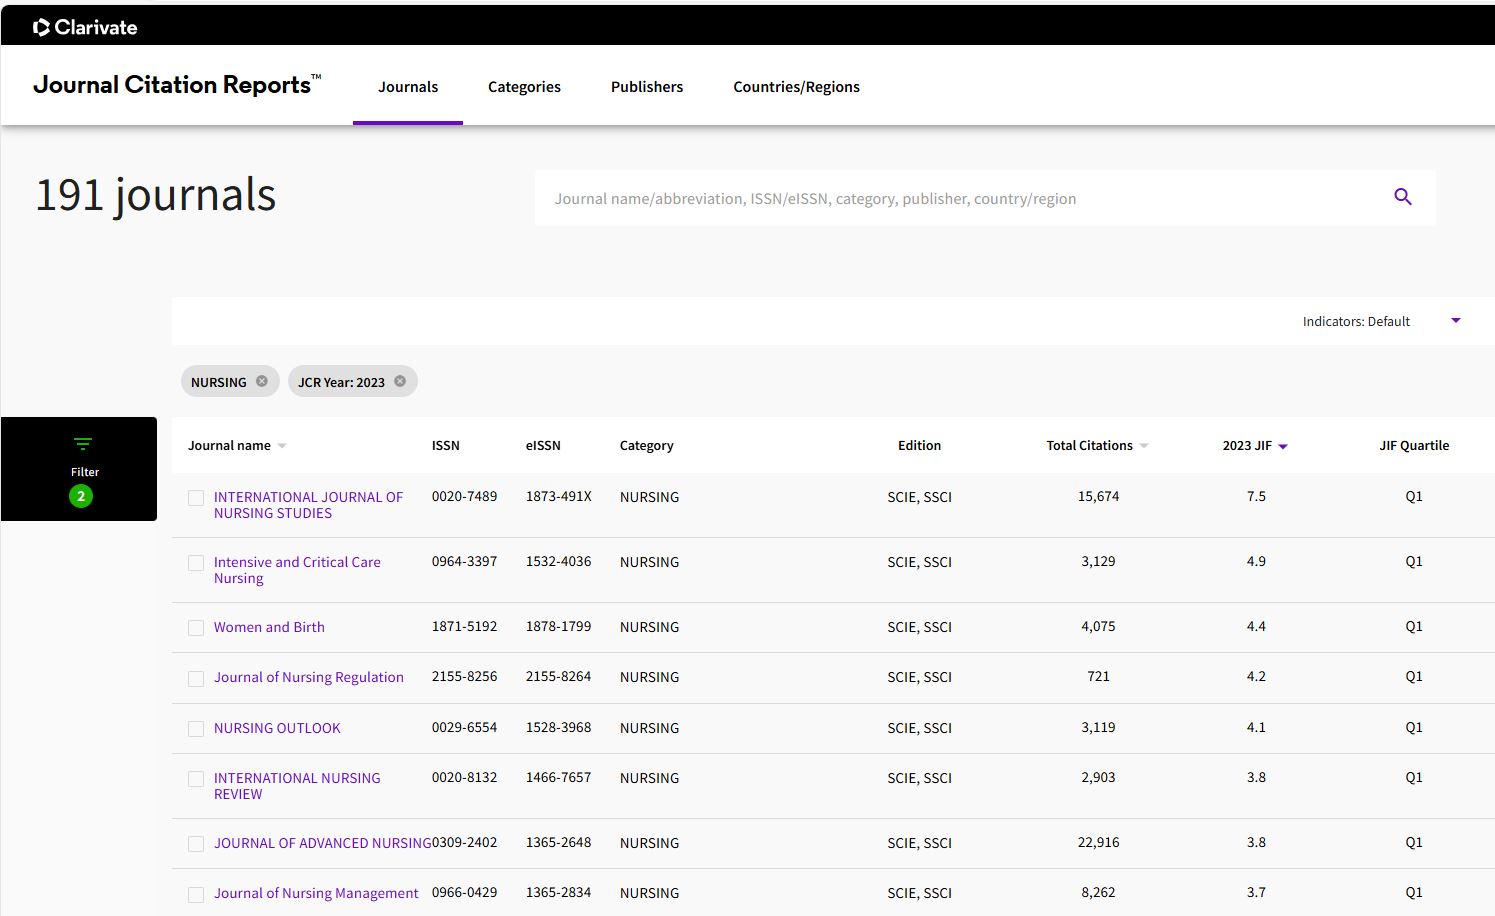The image size is (1495, 916).
Task: Open Journal of Nursing Regulation link
Action: click(x=308, y=677)
